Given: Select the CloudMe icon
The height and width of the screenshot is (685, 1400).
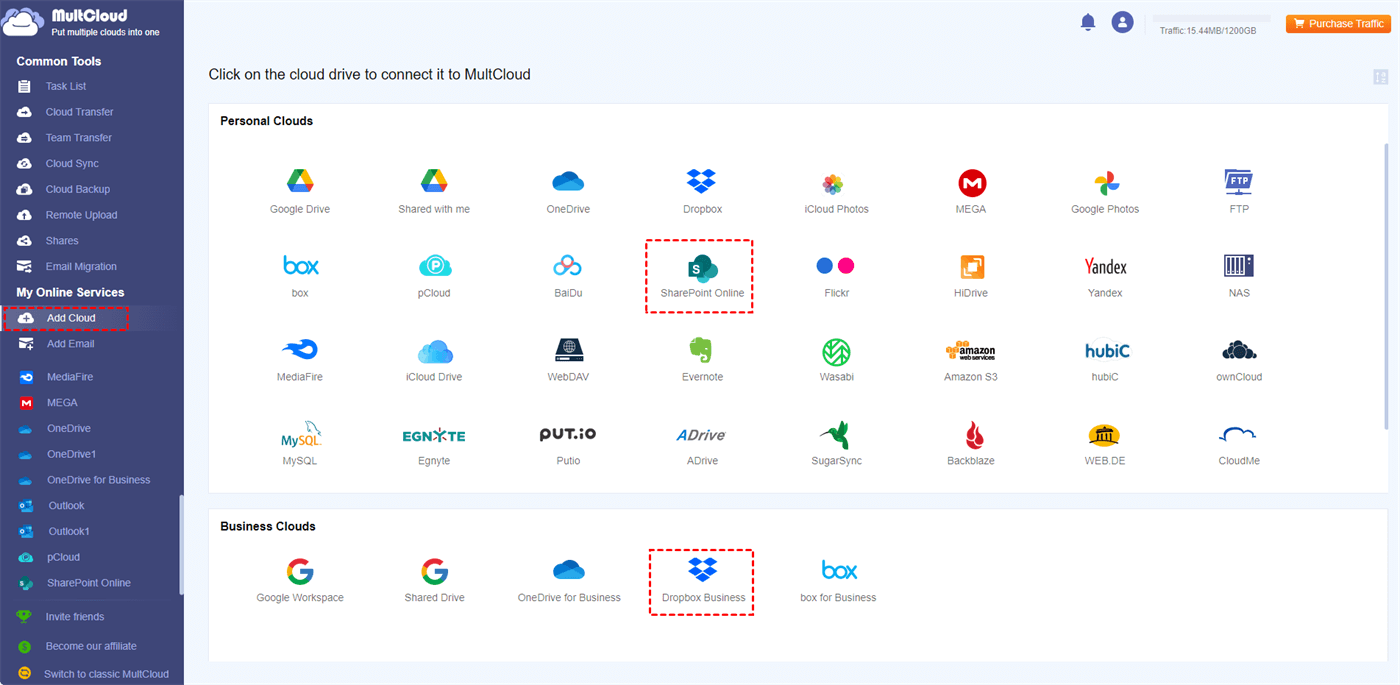Looking at the screenshot, I should point(1239,443).
